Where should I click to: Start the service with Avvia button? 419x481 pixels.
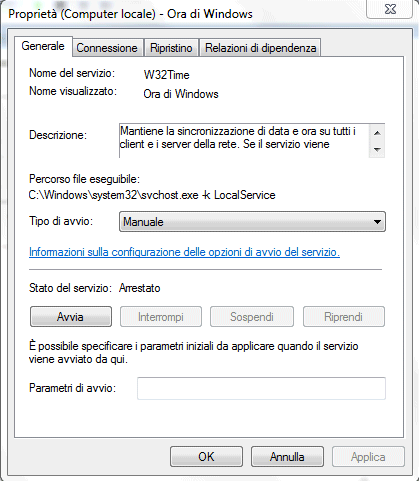click(x=71, y=317)
